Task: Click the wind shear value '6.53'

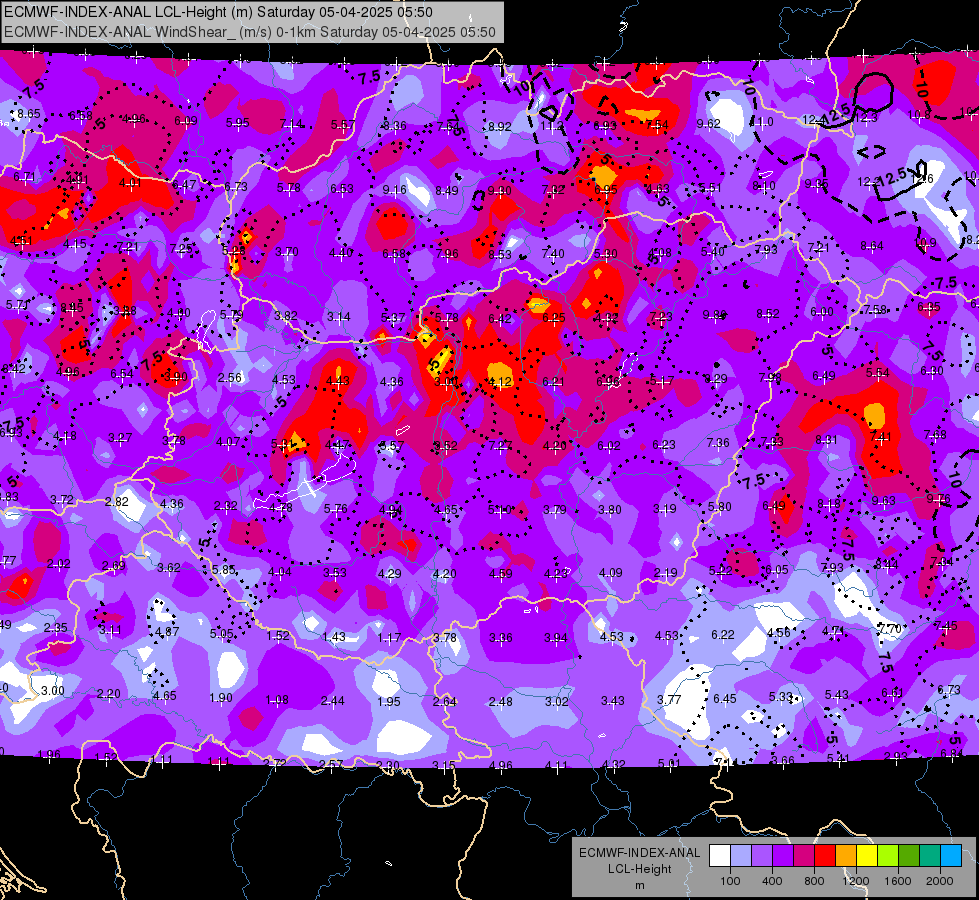Action: pyautogui.click(x=342, y=189)
